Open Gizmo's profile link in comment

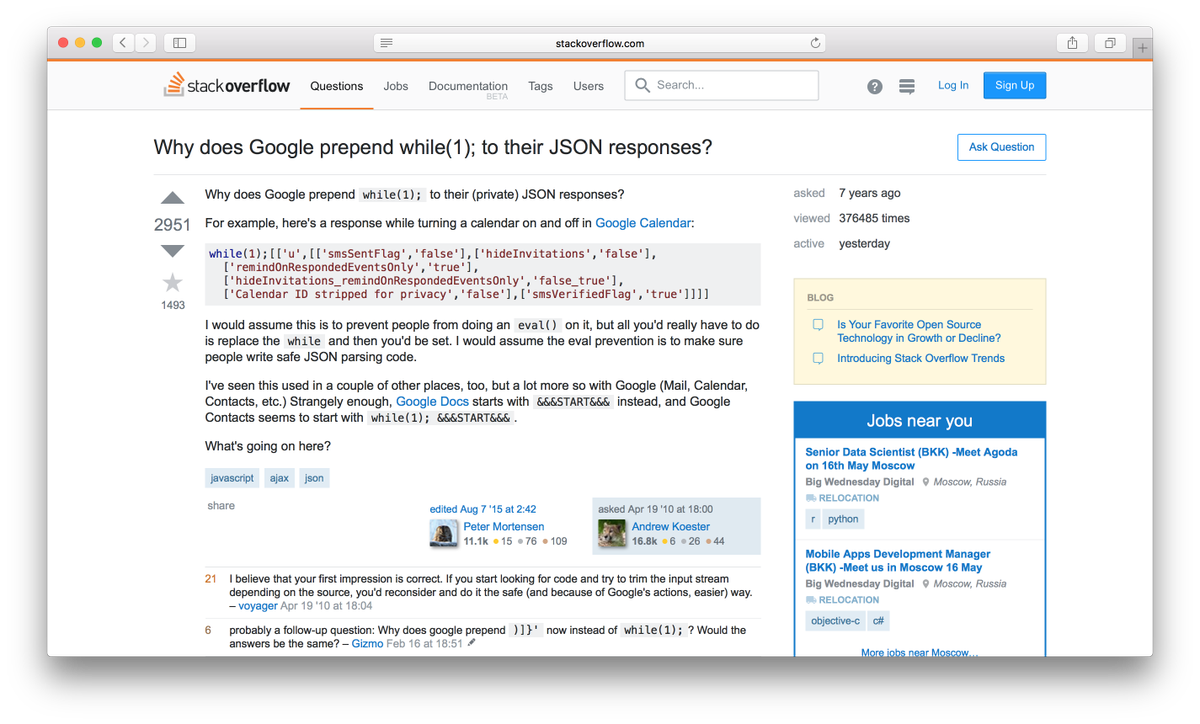pos(367,644)
